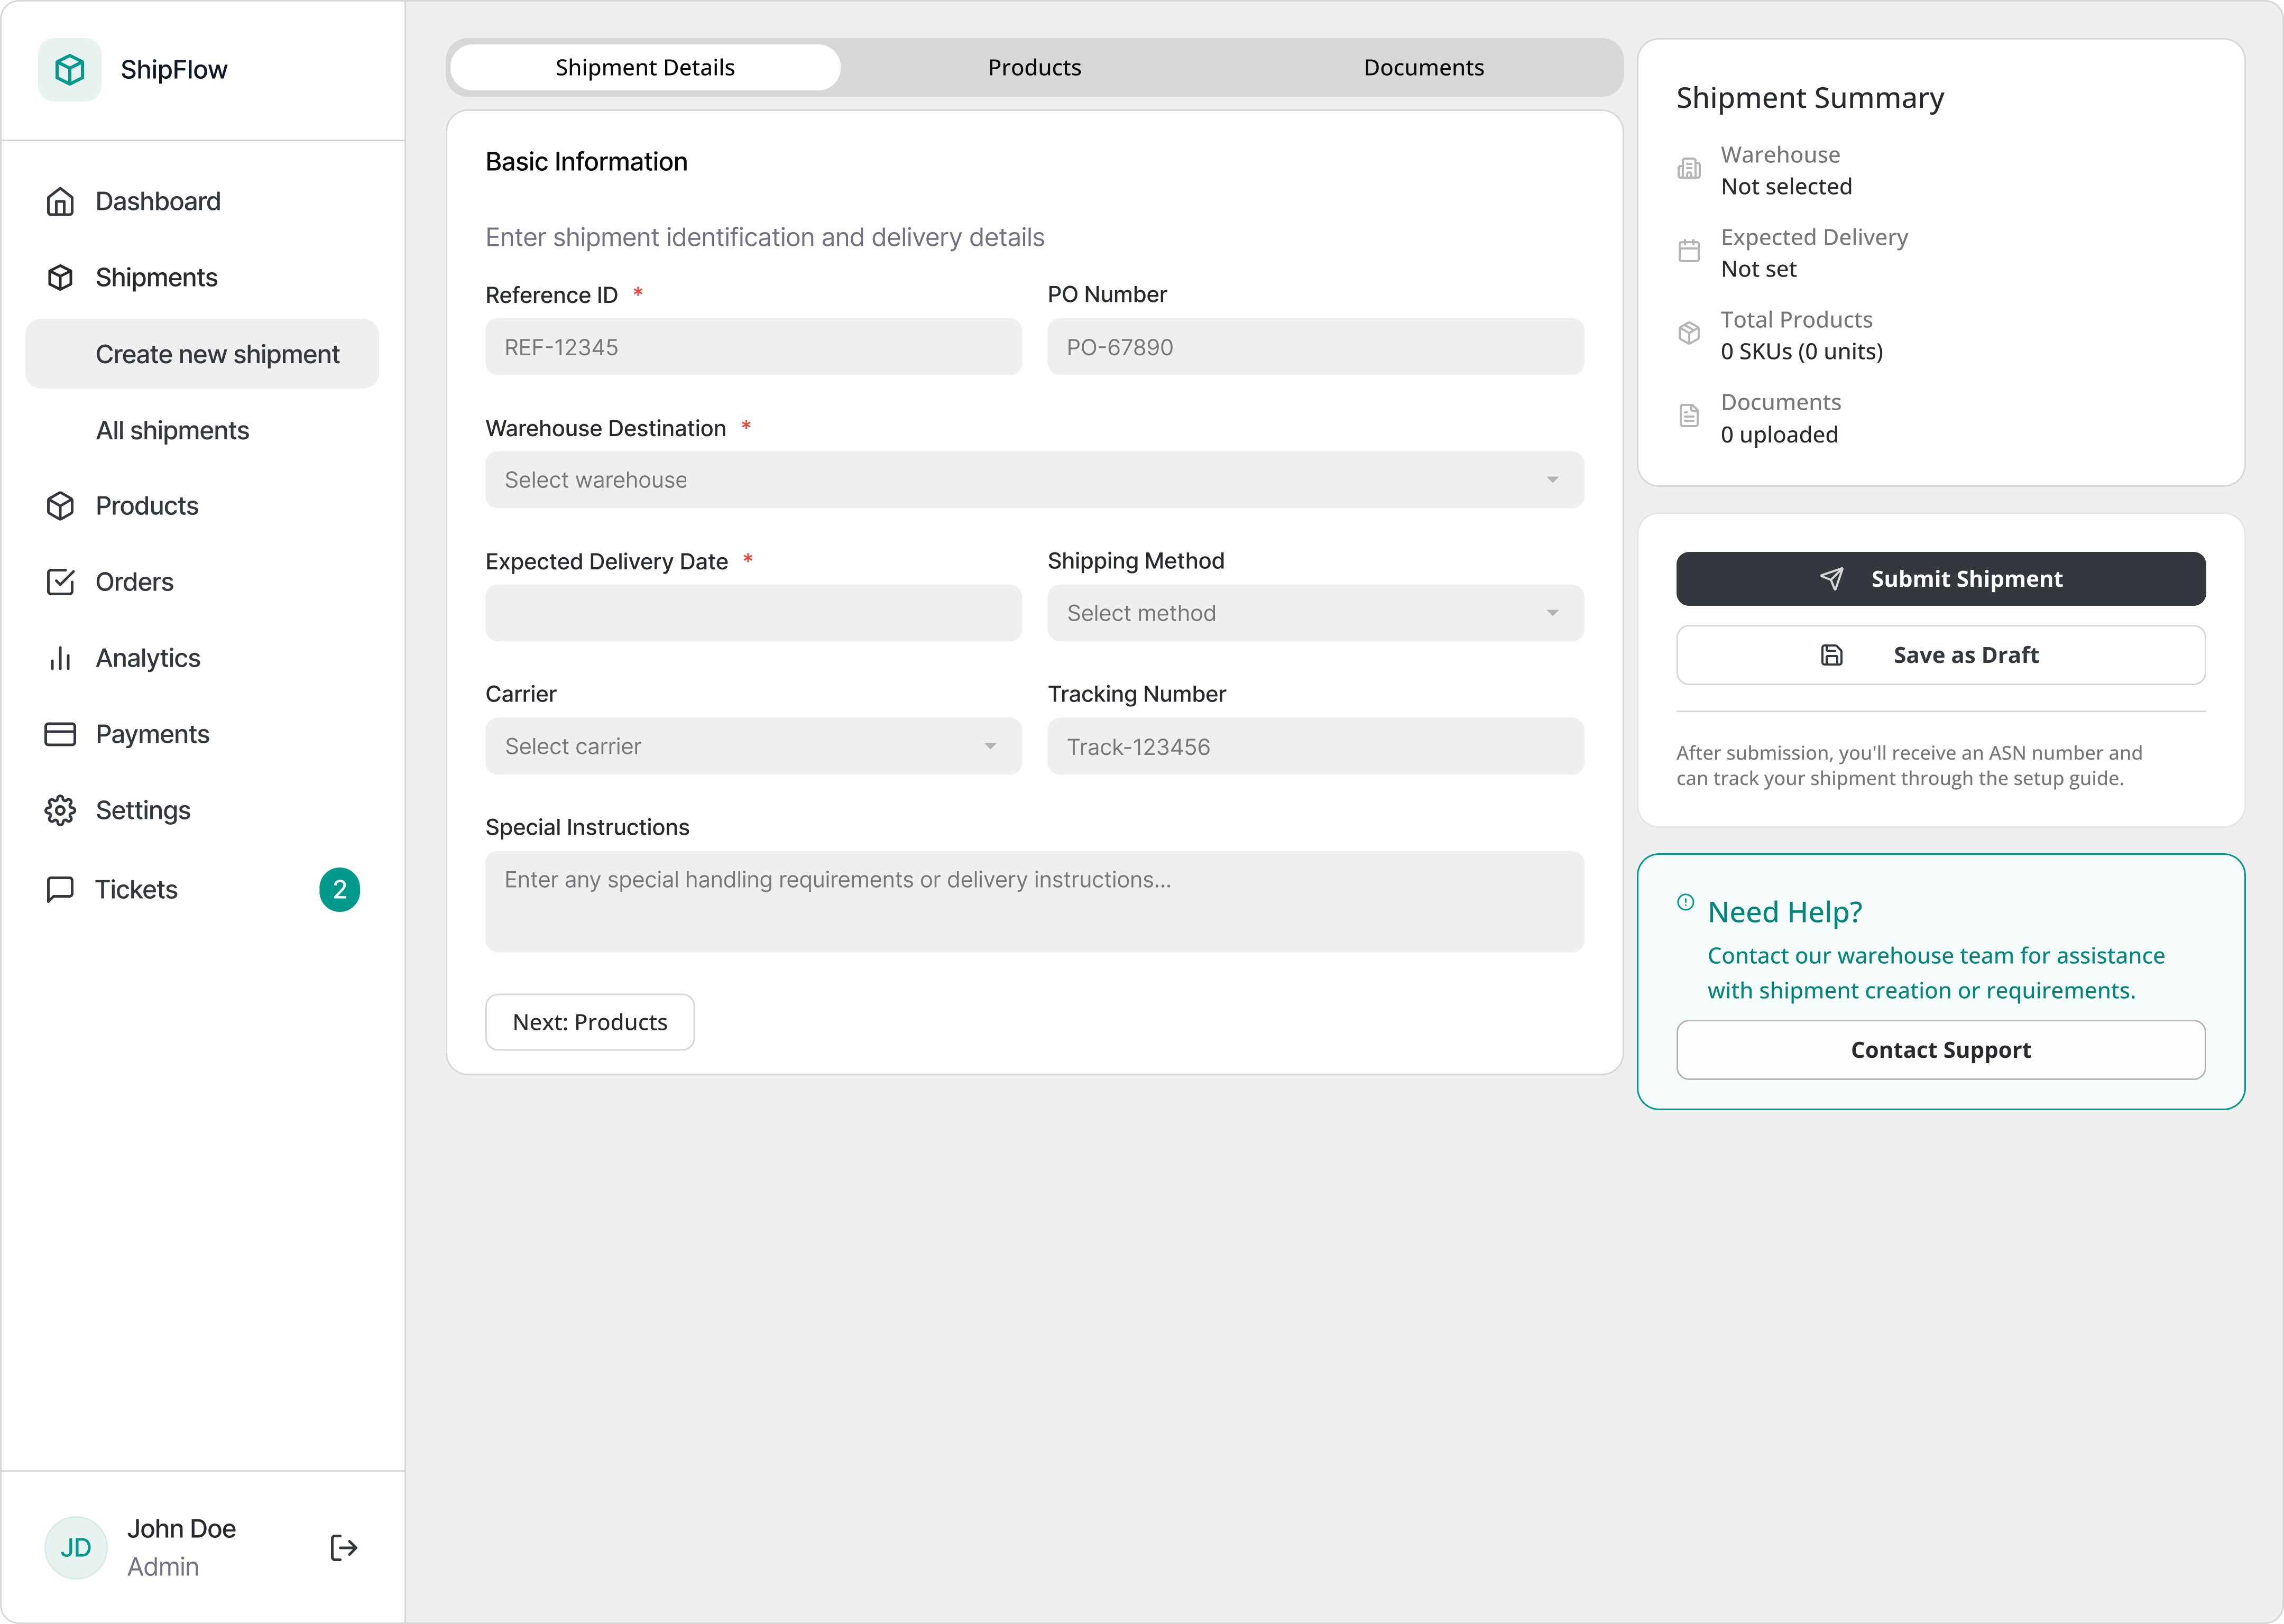Click the notification badge on Tickets
The height and width of the screenshot is (1624, 2284).
pos(339,889)
